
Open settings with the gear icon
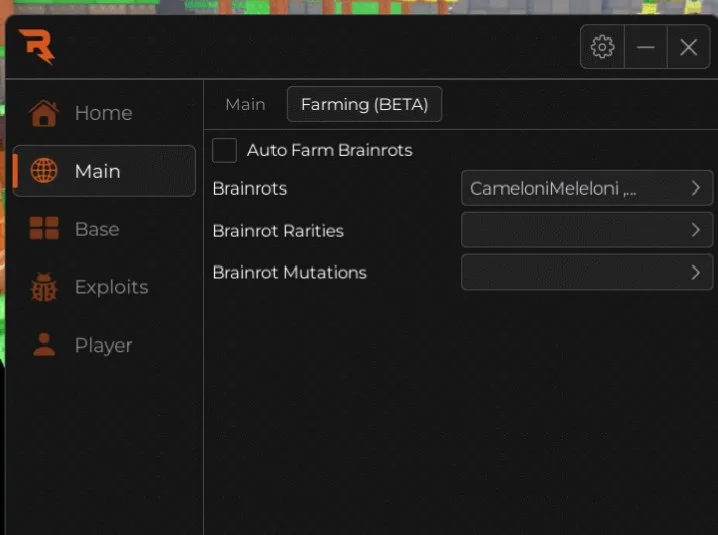[x=602, y=47]
